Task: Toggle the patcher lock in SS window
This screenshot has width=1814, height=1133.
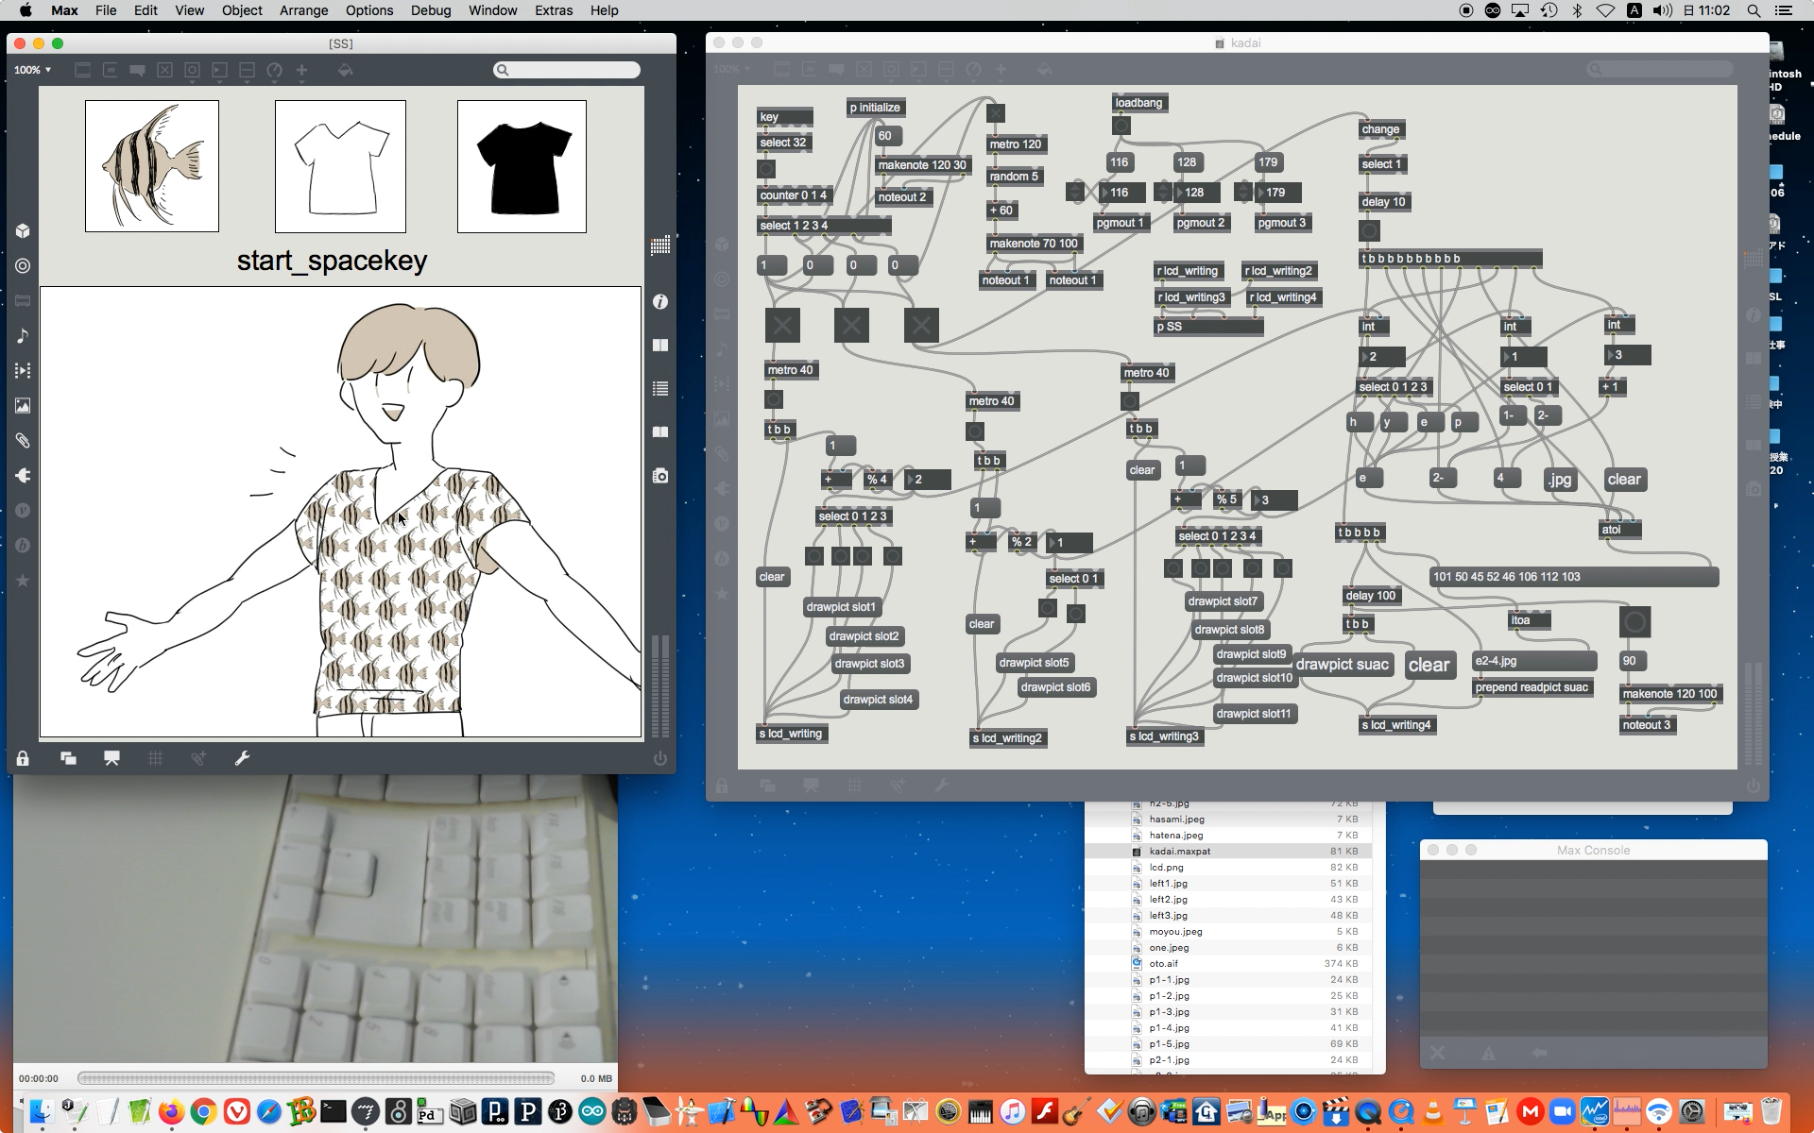Action: pos(22,758)
